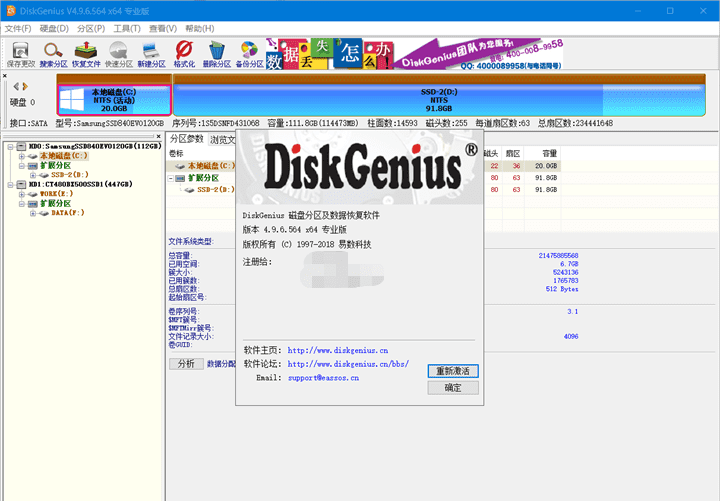720x501 pixels.
Task: Click the 20.0GB capacity cell
Action: click(546, 166)
